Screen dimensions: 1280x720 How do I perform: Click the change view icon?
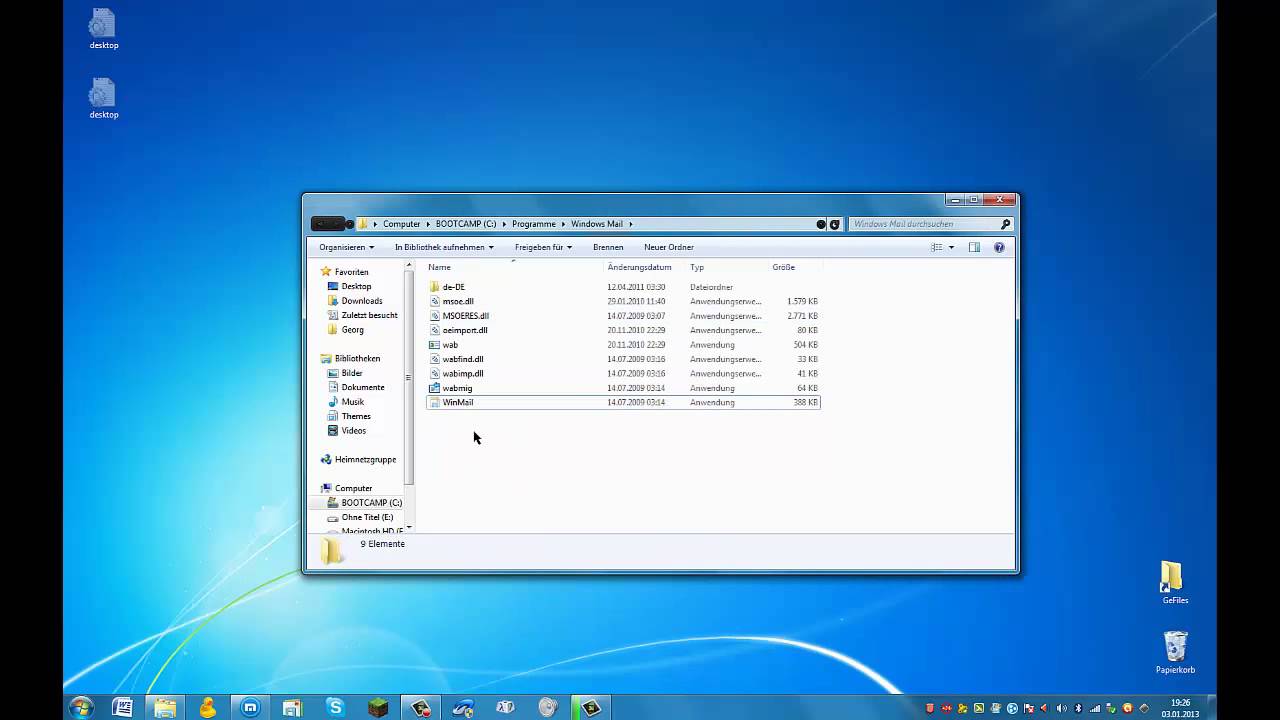pyautogui.click(x=937, y=247)
